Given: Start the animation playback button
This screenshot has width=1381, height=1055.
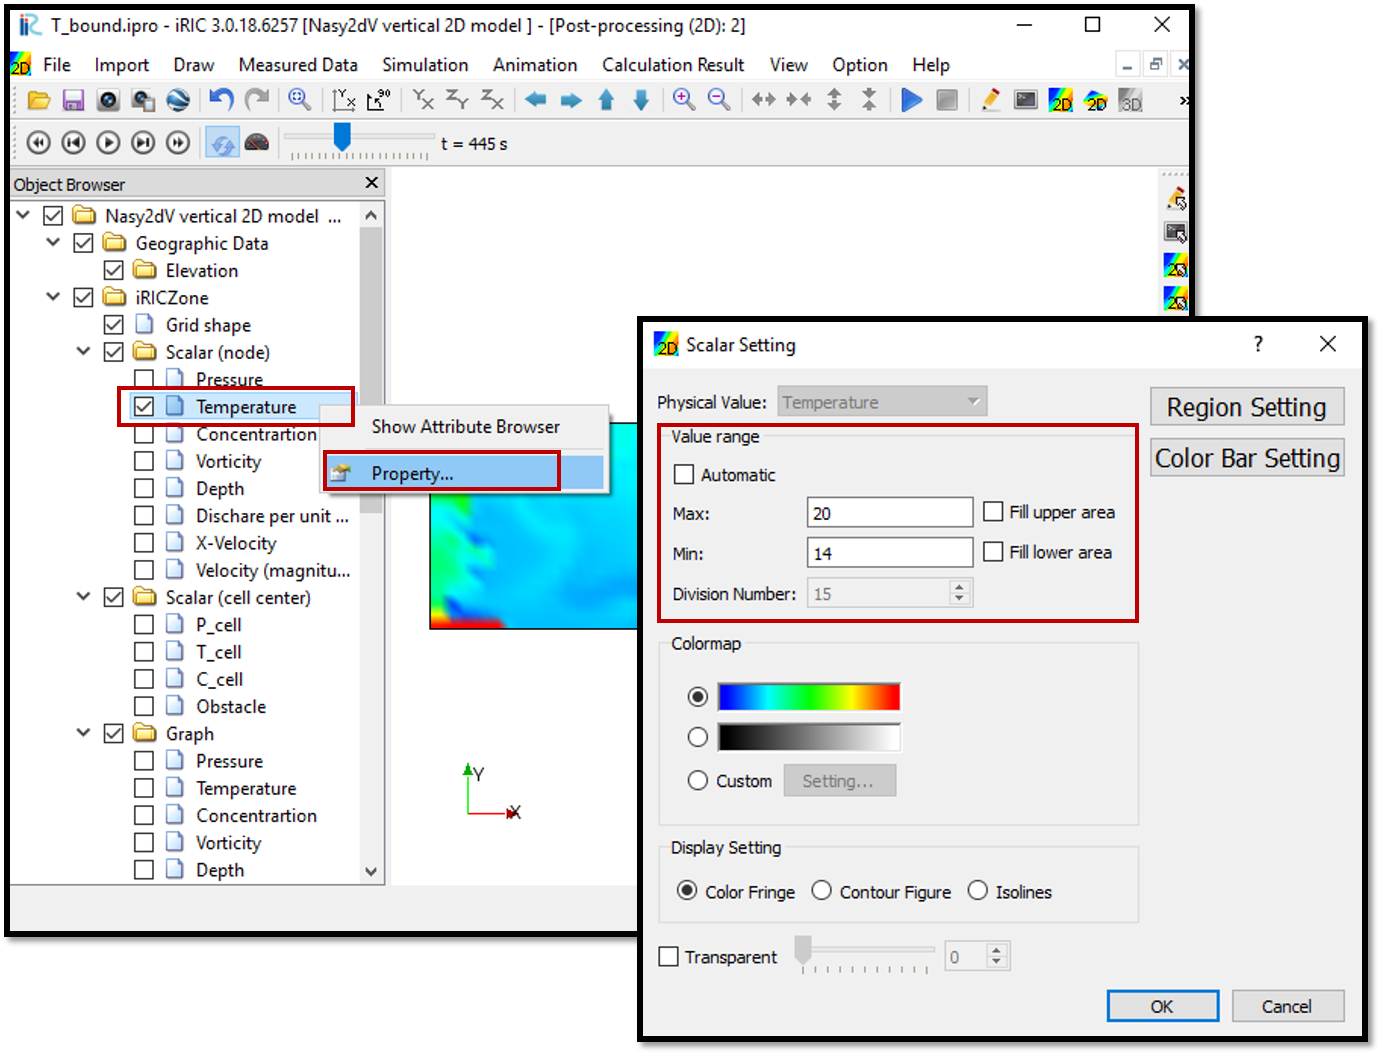Looking at the screenshot, I should click(108, 143).
